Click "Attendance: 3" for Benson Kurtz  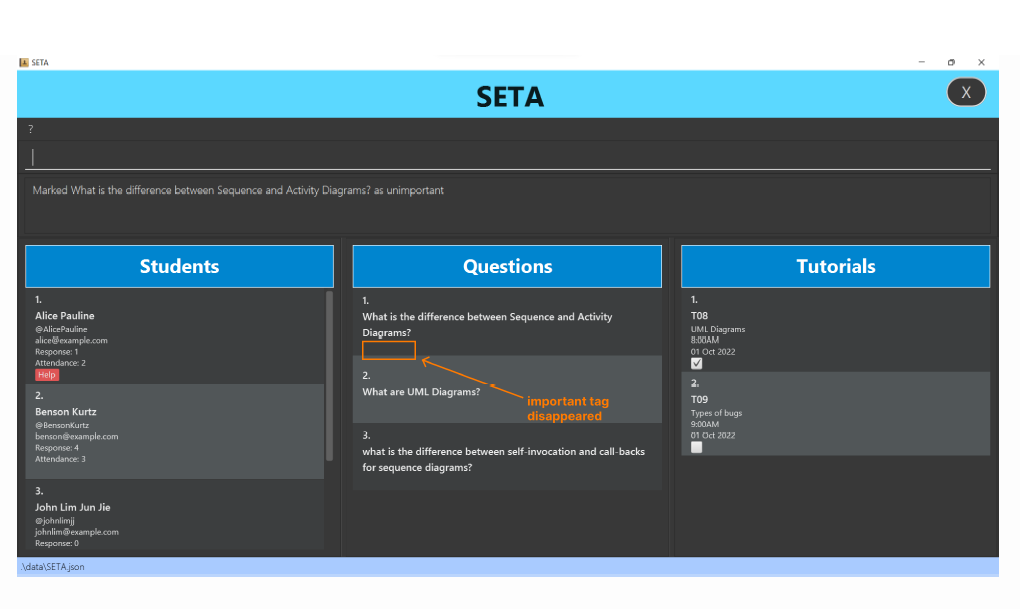(x=60, y=459)
